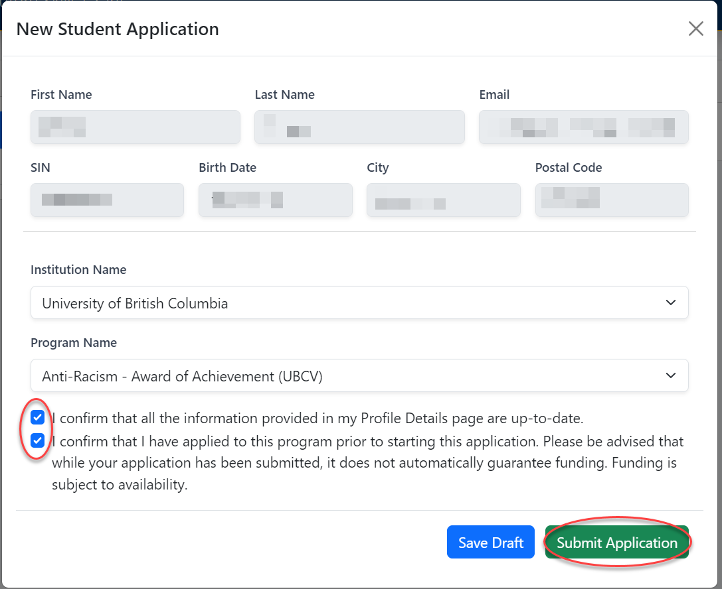722x590 pixels.
Task: Click the Program Name label
Action: [74, 343]
